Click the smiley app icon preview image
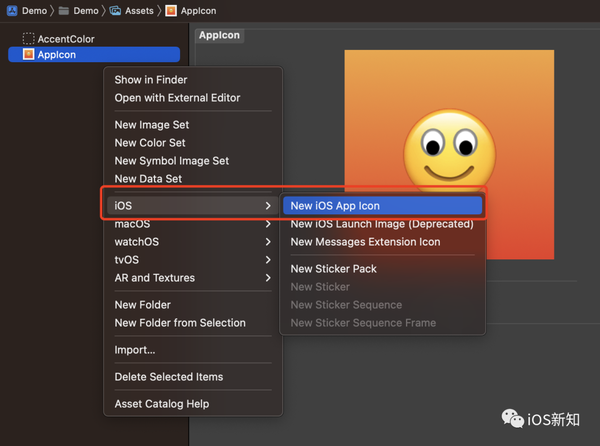Image resolution: width=600 pixels, height=446 pixels. [x=448, y=153]
